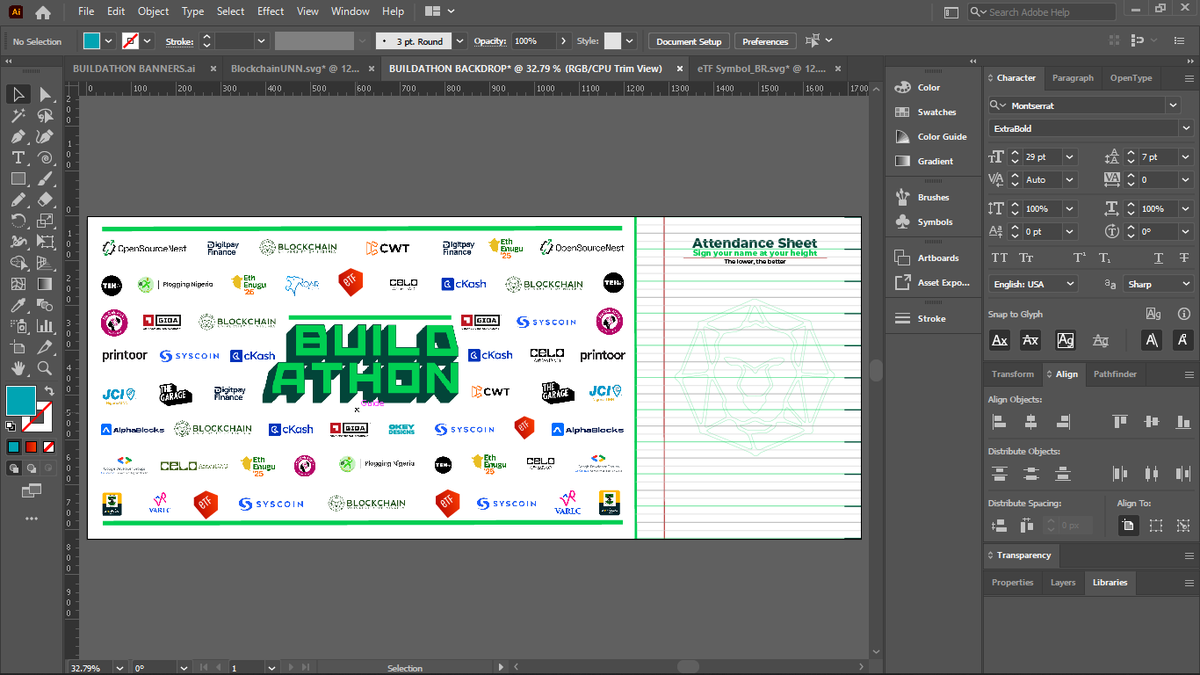Click Horizontal Align Left icon
1200x675 pixels.
point(999,421)
